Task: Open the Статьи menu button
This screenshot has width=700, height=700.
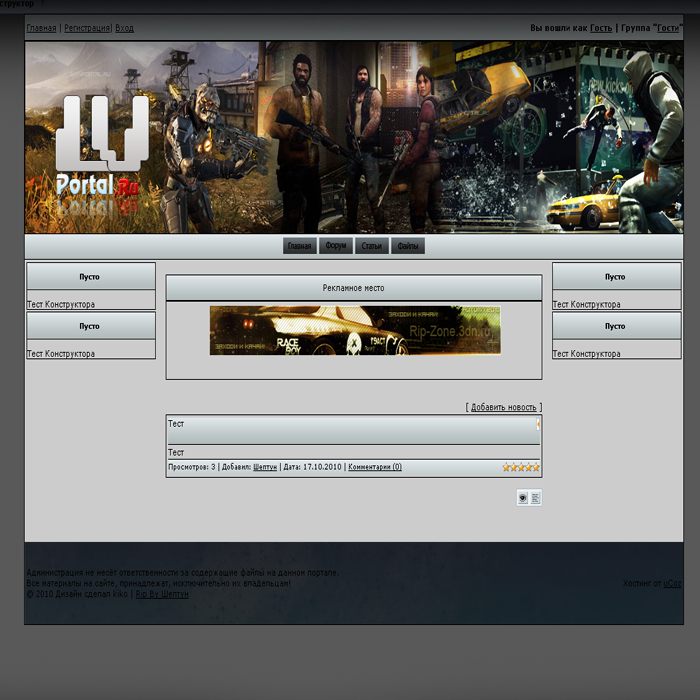Action: [x=372, y=246]
